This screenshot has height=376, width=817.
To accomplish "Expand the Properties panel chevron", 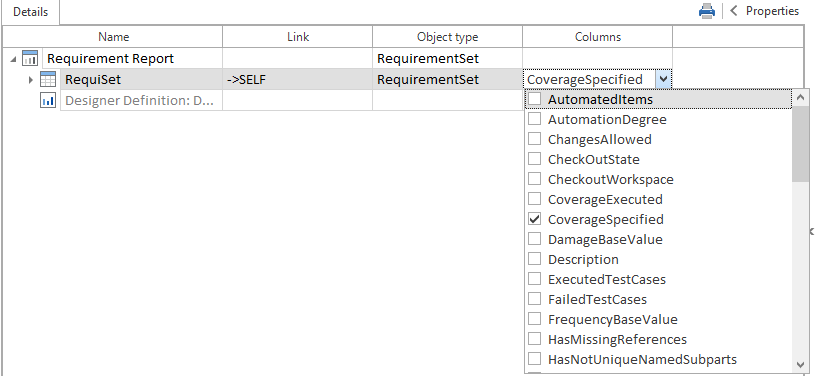I will (734, 10).
